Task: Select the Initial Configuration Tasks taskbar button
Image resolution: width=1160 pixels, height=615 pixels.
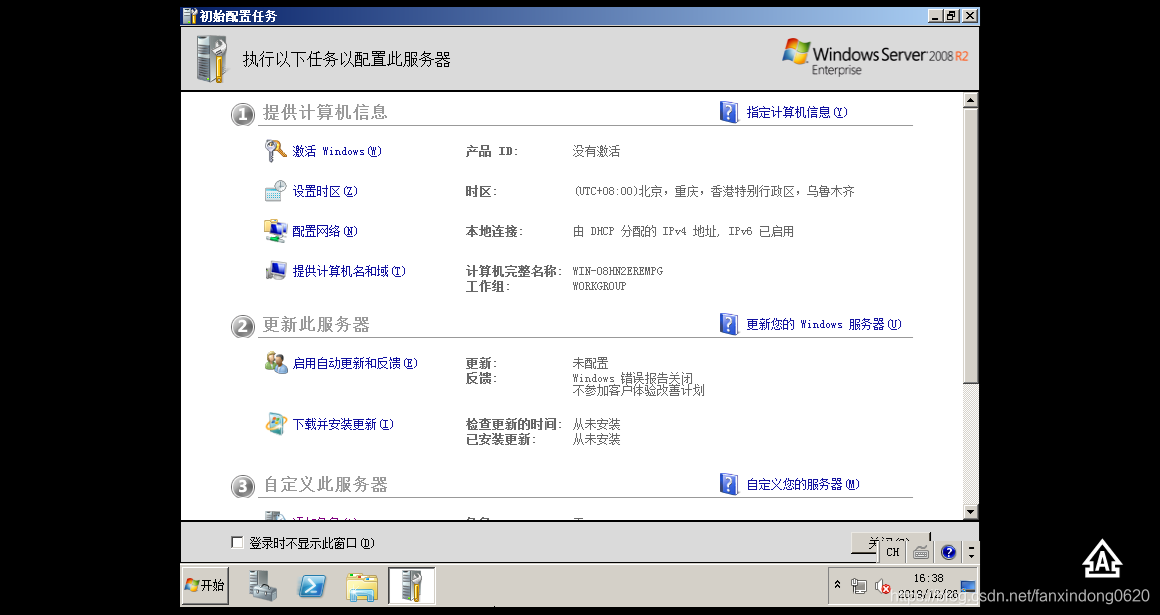Action: point(411,586)
